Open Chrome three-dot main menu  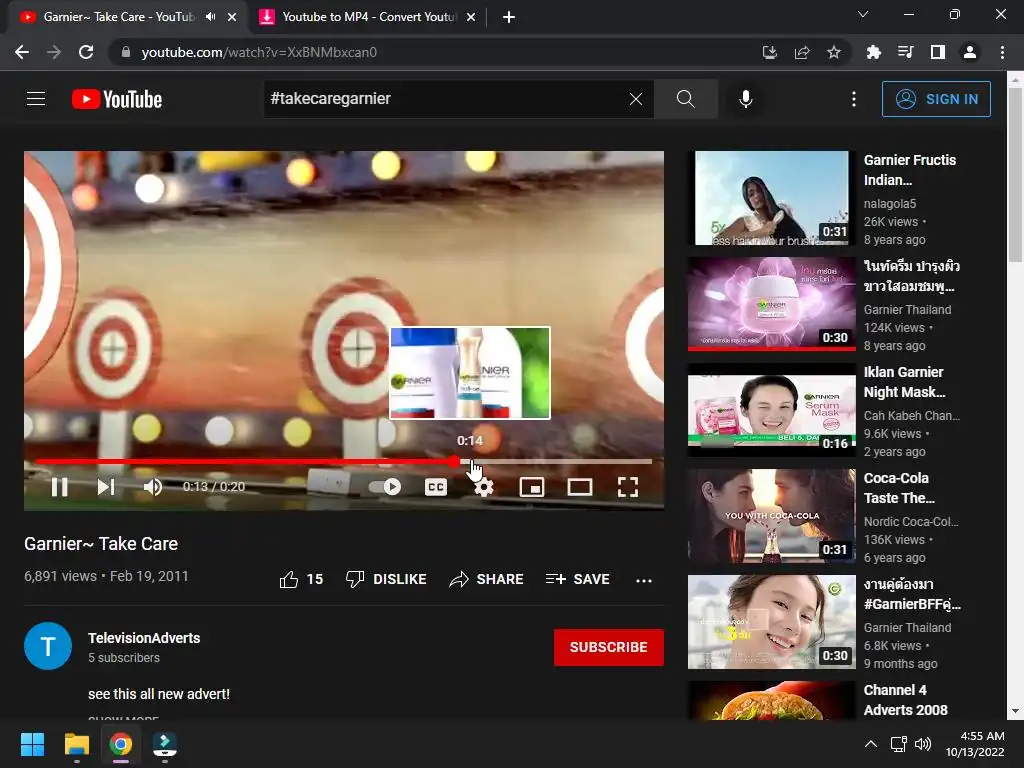(x=1002, y=52)
